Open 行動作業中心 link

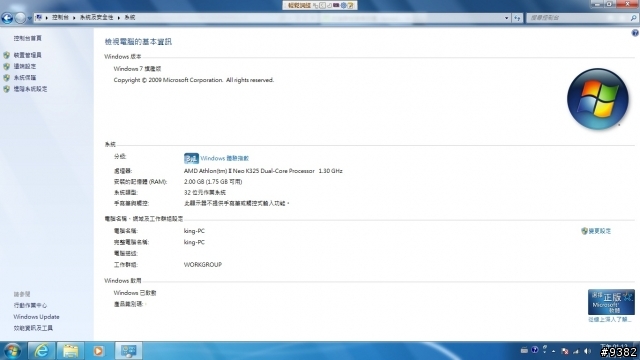click(30, 305)
